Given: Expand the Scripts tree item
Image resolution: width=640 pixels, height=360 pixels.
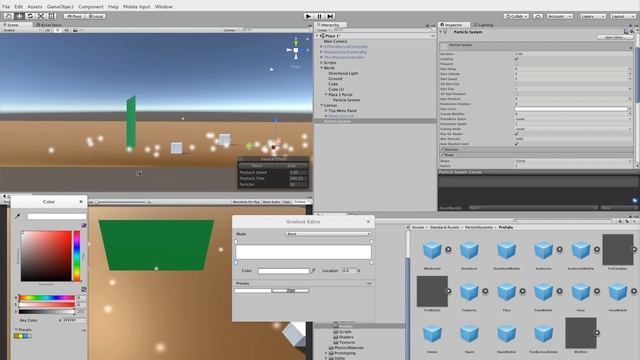Looking at the screenshot, I should tap(322, 62).
